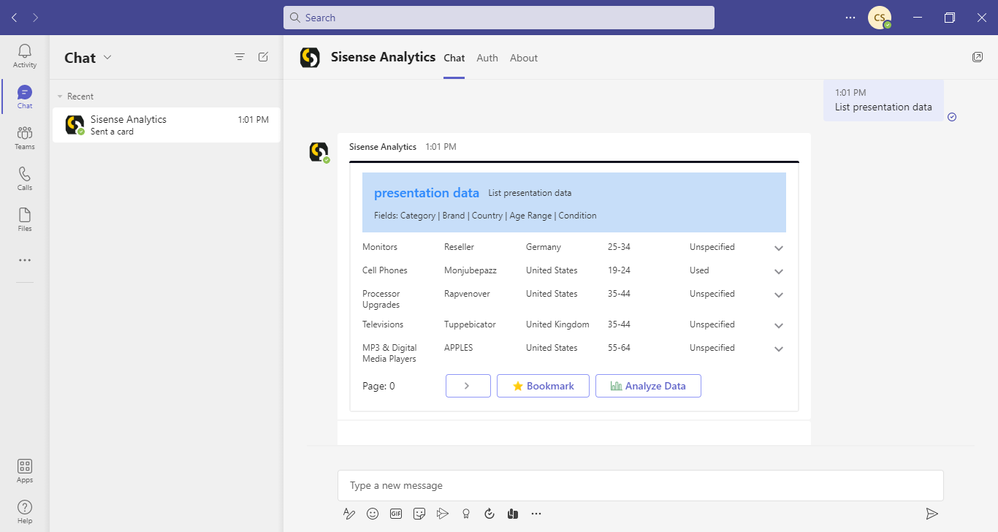Open the Chat title dropdown
This screenshot has height=532, width=998.
click(108, 57)
